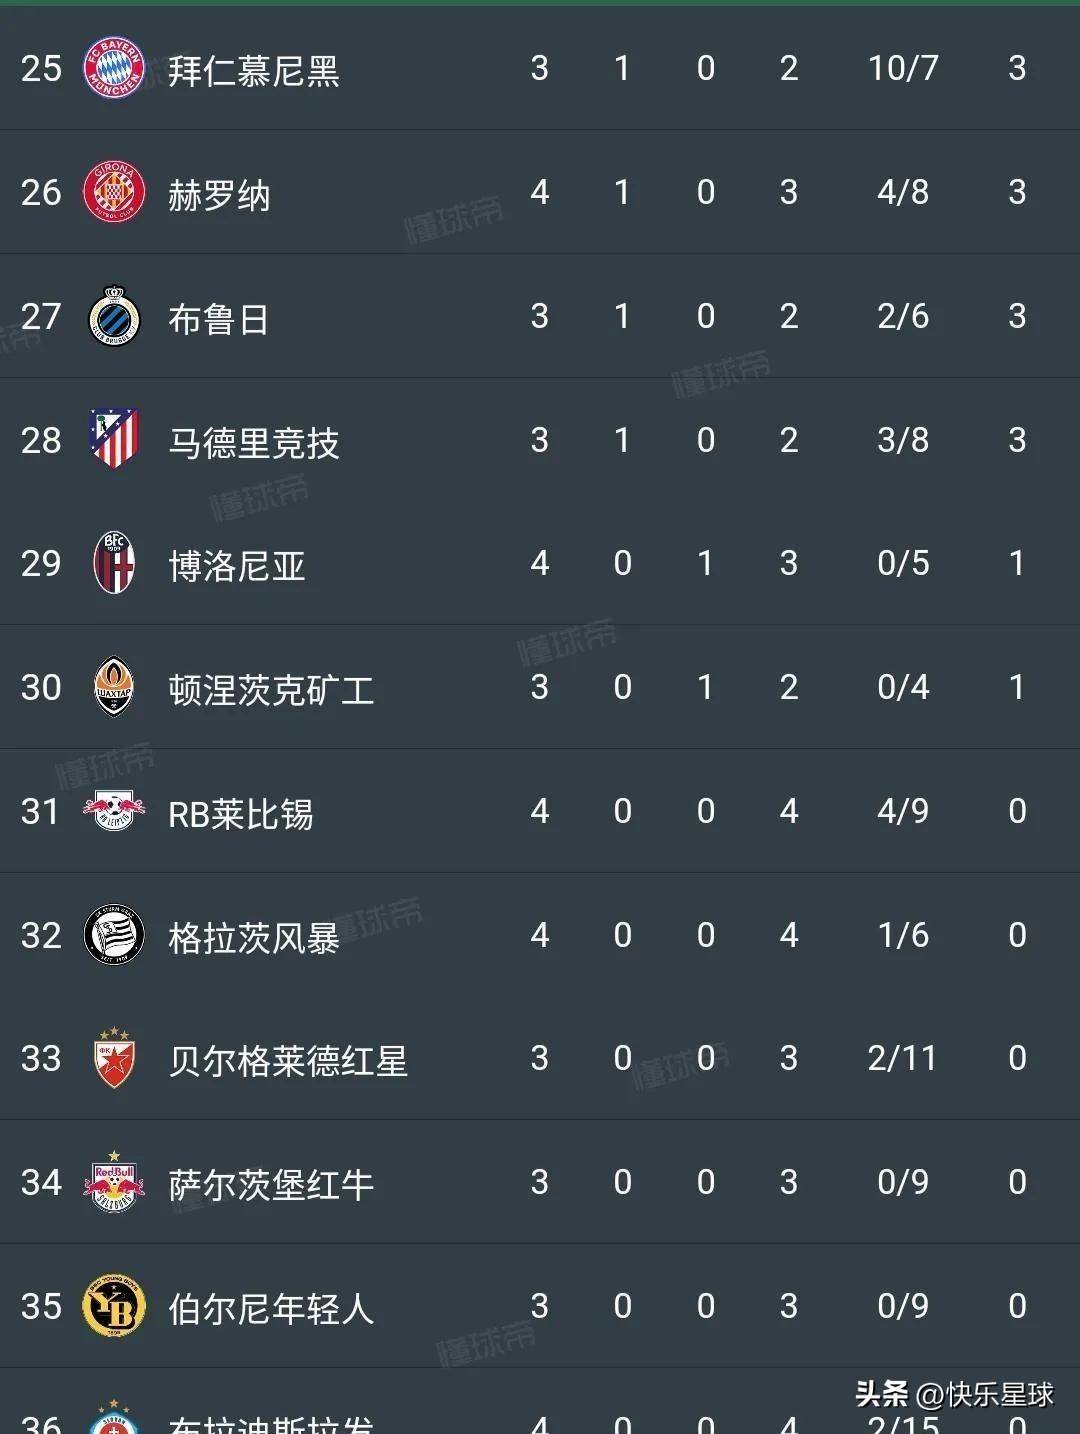Open team 赫罗纳
The height and width of the screenshot is (1434, 1080).
click(x=219, y=194)
